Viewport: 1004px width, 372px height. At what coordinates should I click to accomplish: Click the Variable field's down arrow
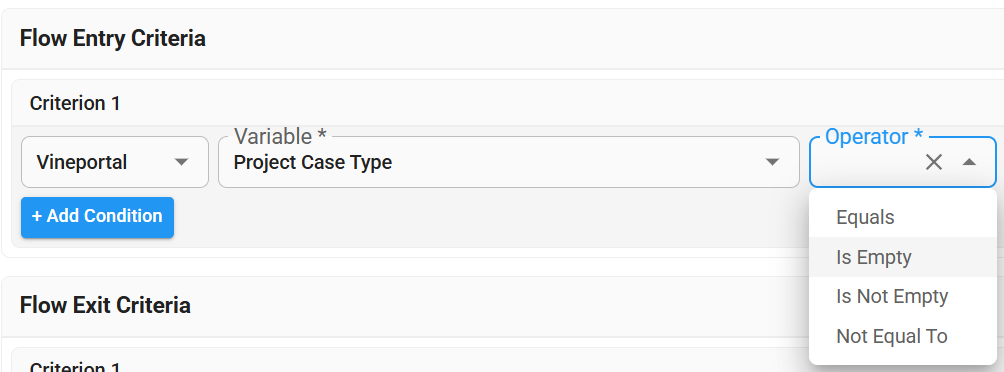(773, 163)
